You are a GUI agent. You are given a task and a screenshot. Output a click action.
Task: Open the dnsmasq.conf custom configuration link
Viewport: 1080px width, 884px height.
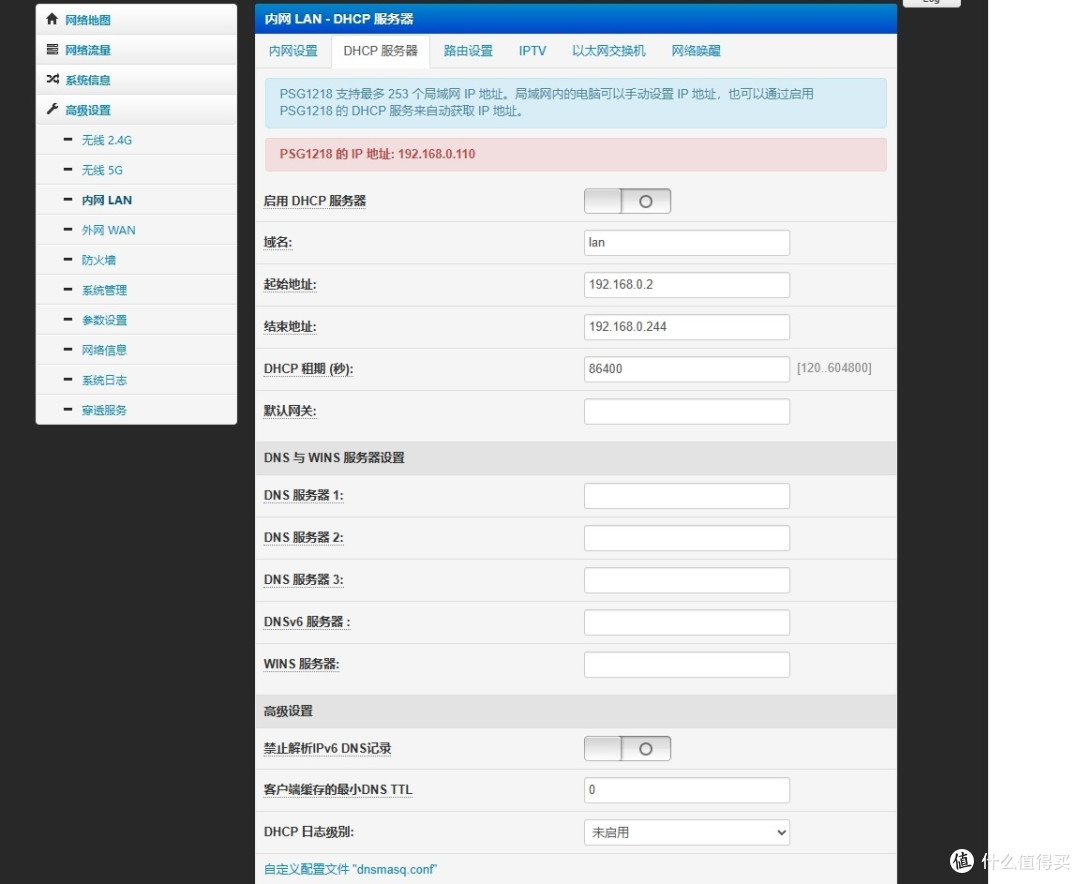pyautogui.click(x=349, y=869)
